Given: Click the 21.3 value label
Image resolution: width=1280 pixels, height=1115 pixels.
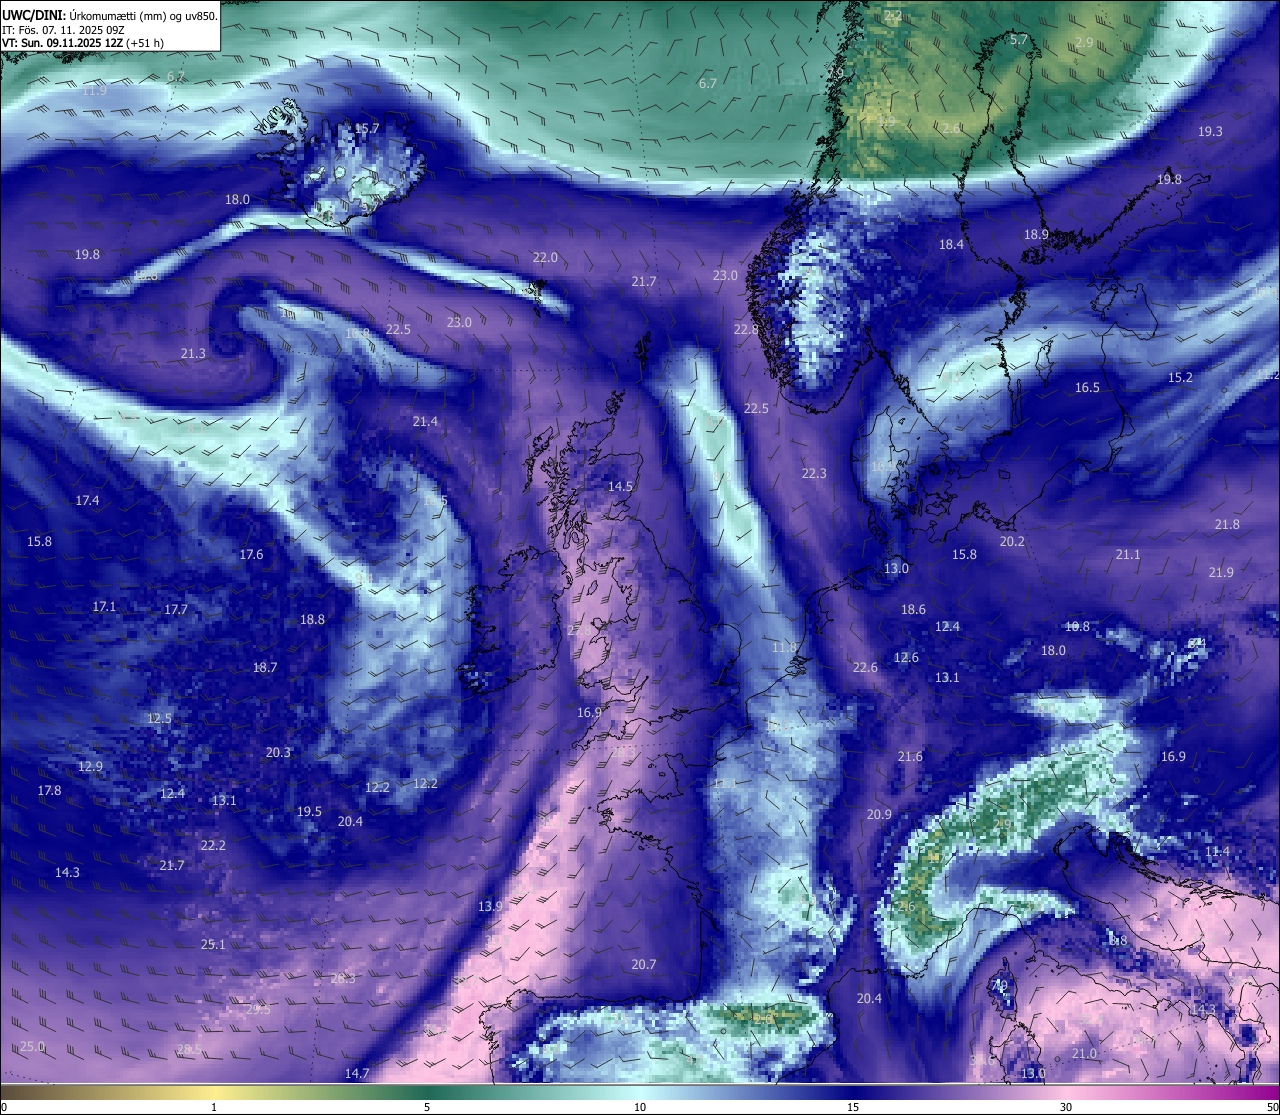Looking at the screenshot, I should (193, 353).
